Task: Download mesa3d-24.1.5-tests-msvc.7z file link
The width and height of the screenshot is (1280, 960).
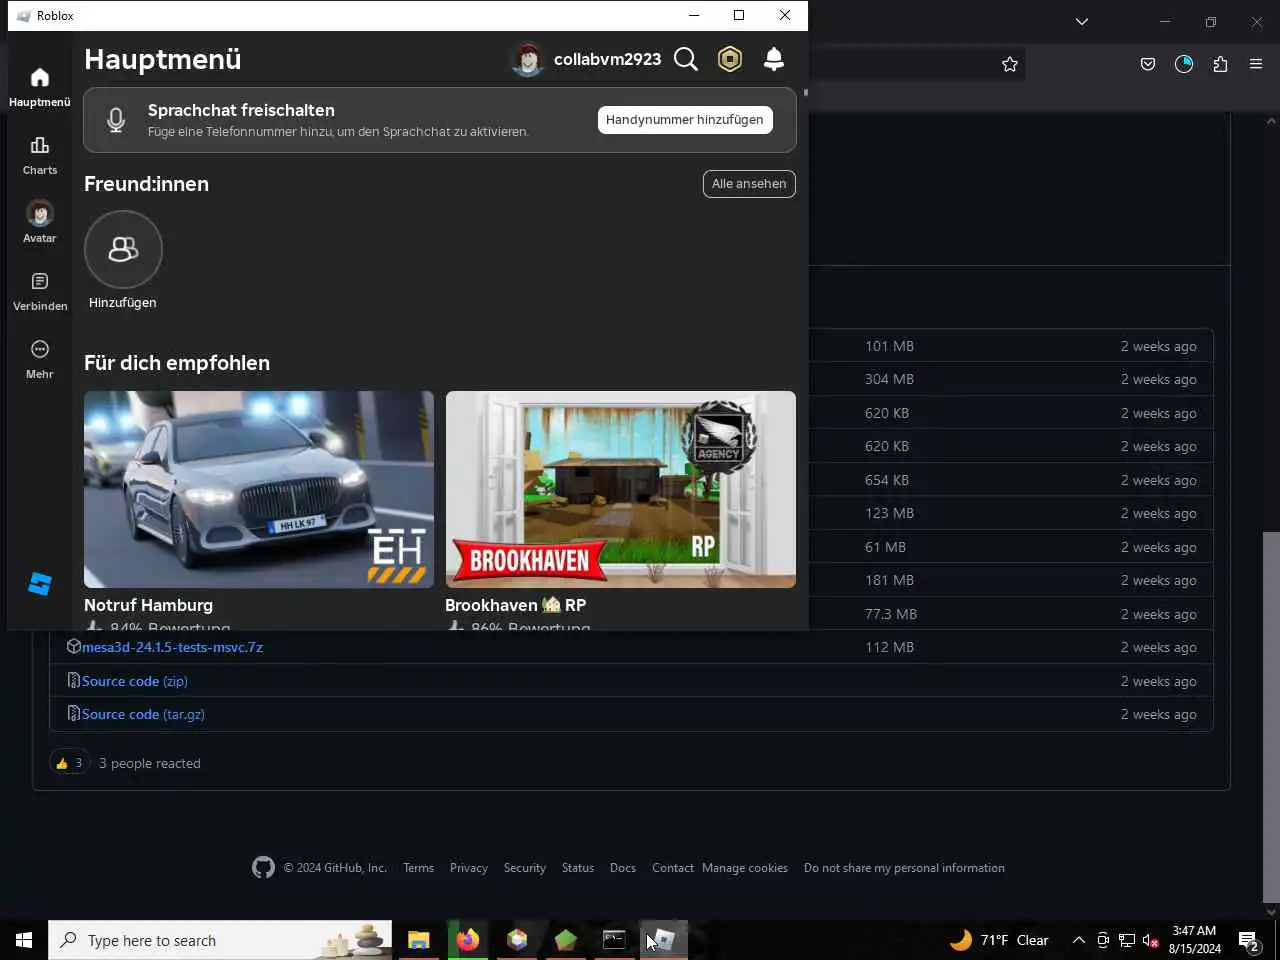Action: point(172,647)
